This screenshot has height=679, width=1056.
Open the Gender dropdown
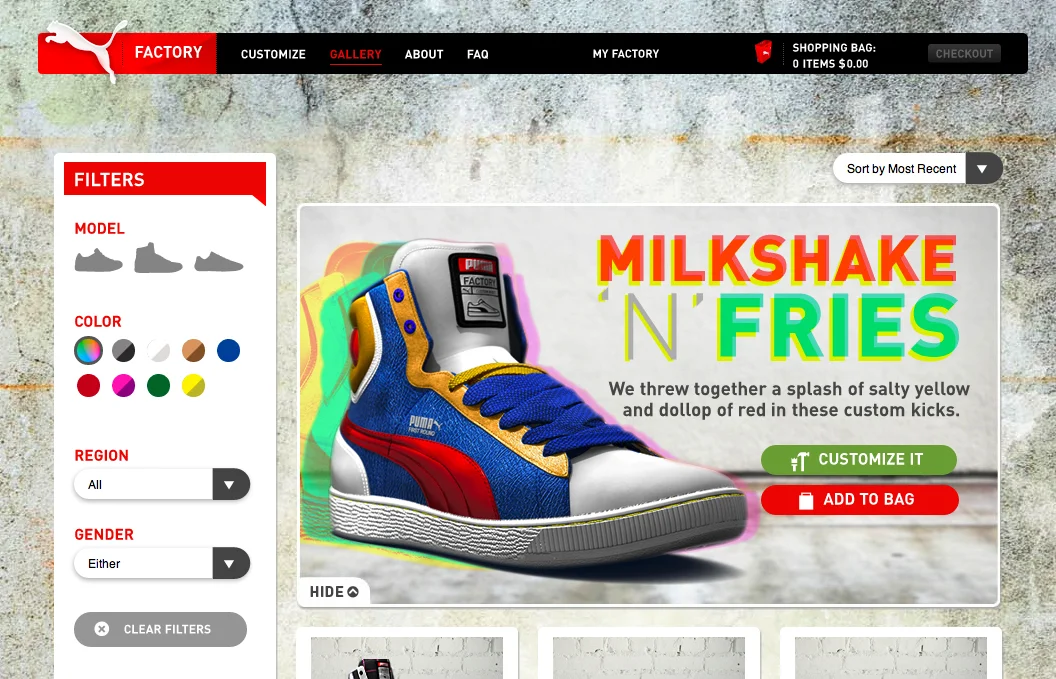pyautogui.click(x=162, y=563)
